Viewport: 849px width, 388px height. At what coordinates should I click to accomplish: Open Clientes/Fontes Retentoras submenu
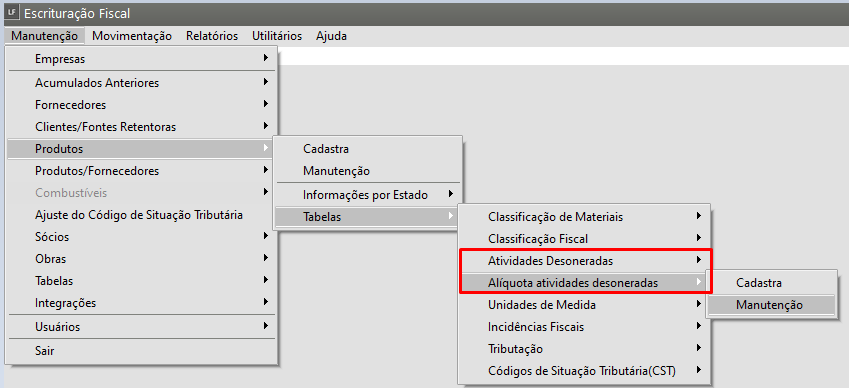pos(142,127)
